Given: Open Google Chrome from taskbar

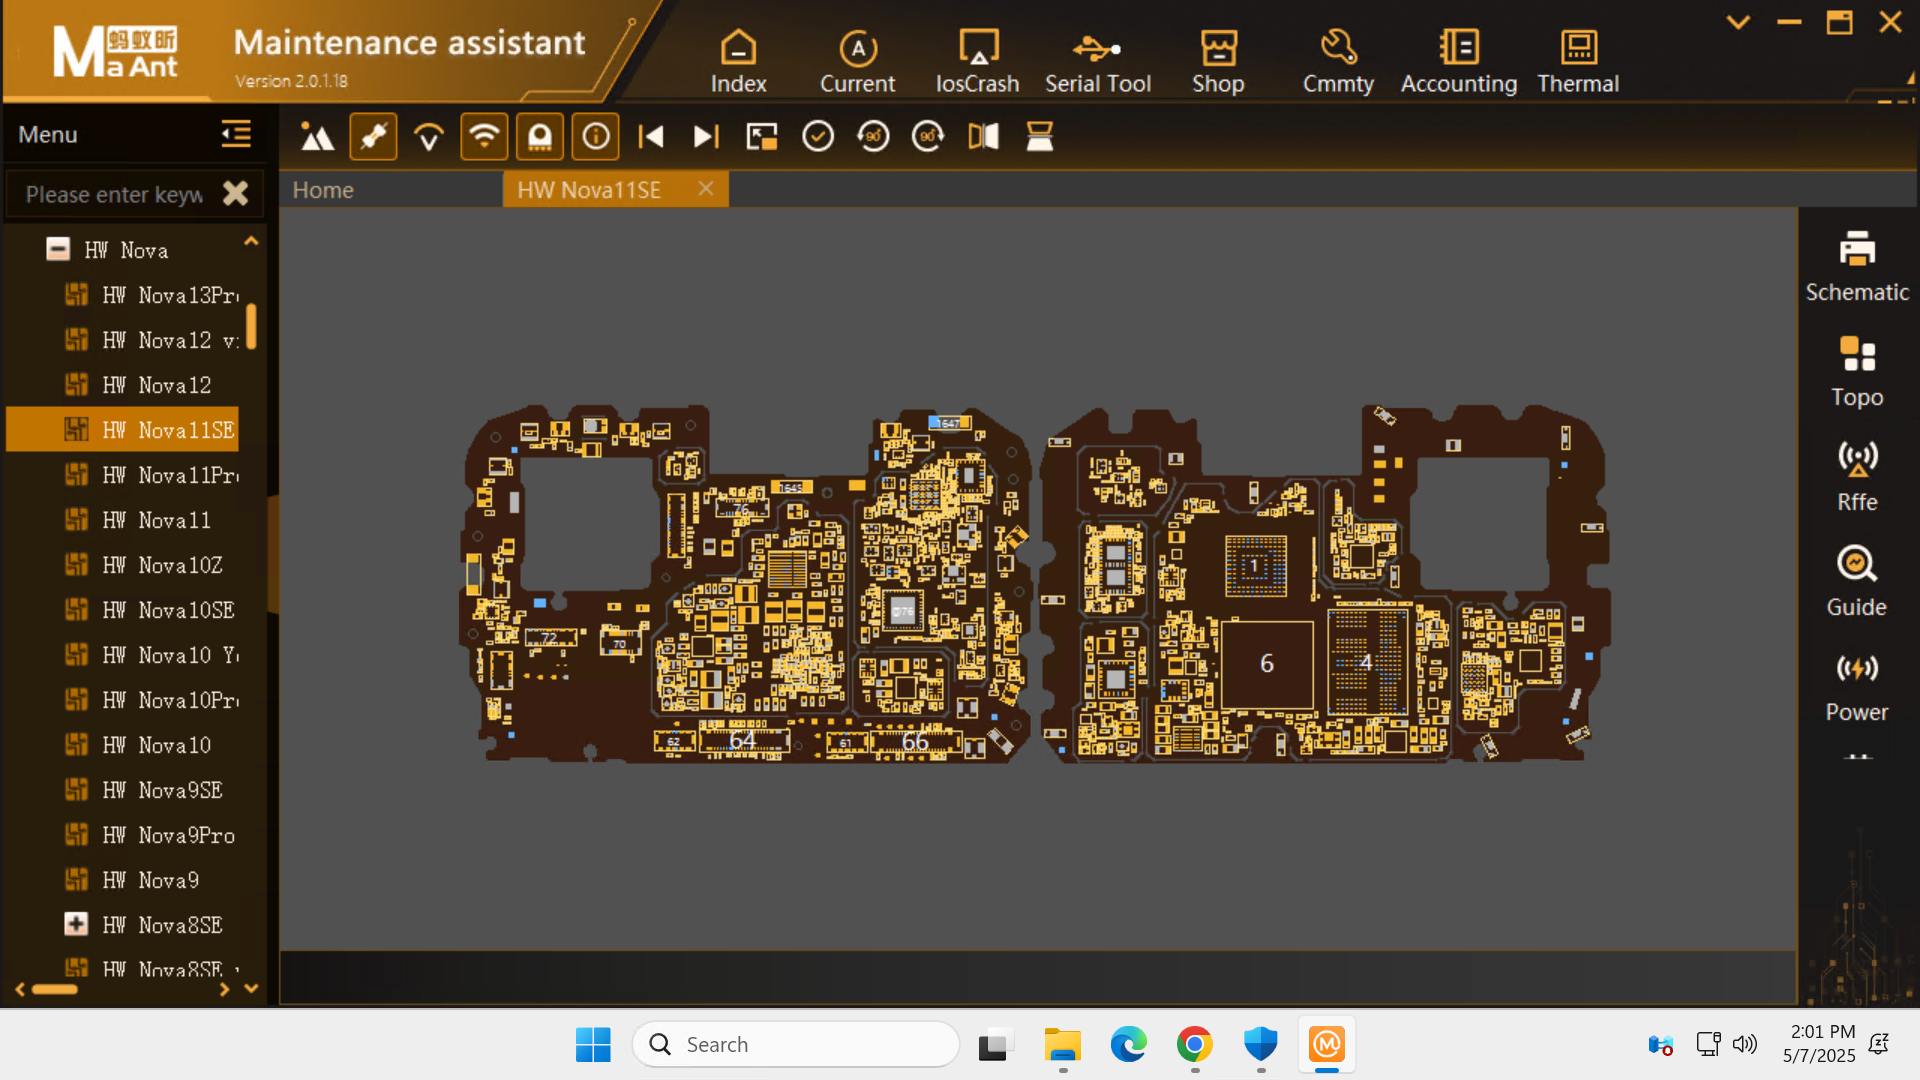Looking at the screenshot, I should tap(1194, 1044).
